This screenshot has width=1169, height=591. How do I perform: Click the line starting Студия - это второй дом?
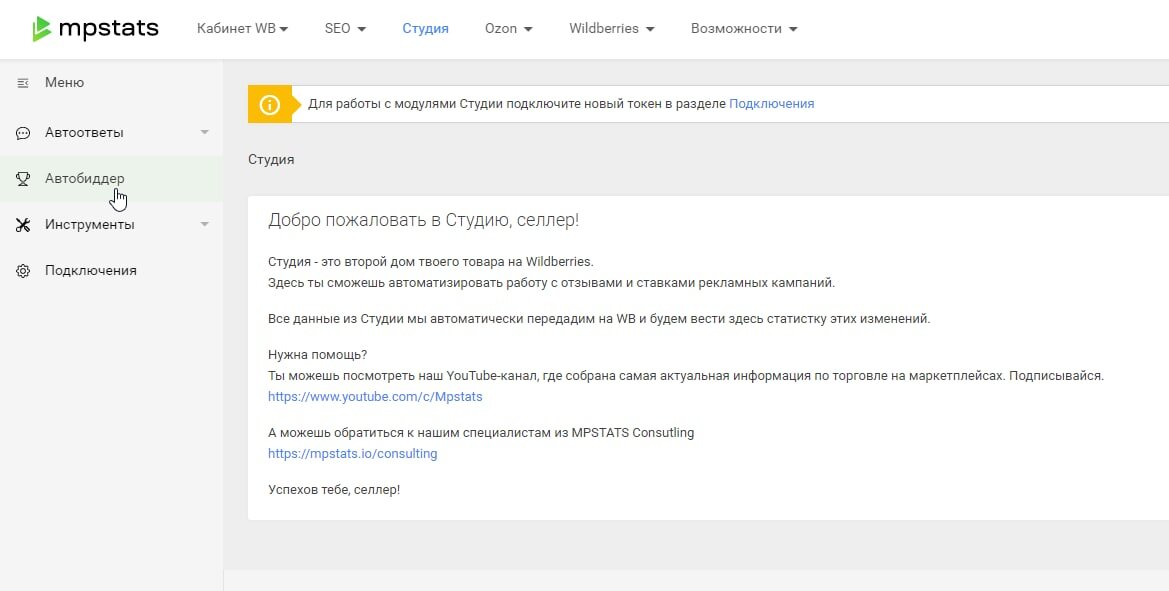pos(431,262)
